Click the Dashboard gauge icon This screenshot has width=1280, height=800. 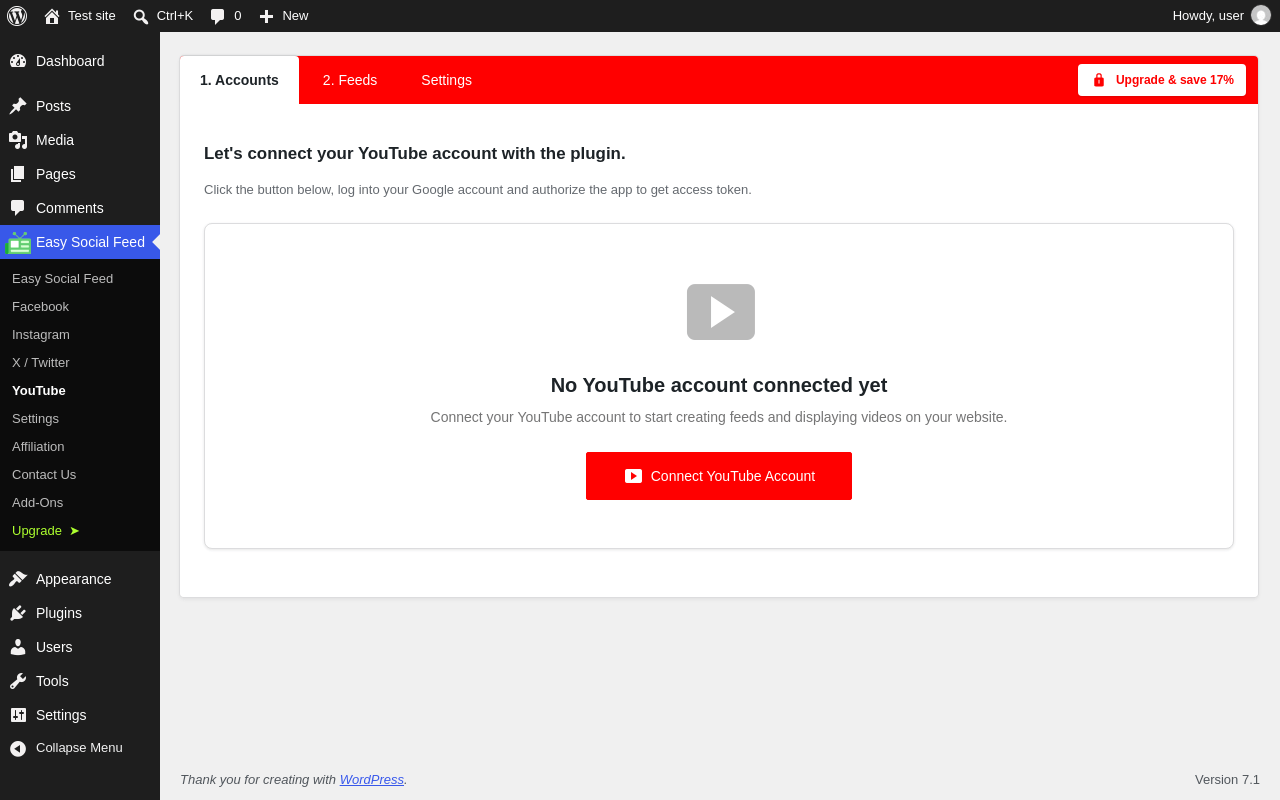pyautogui.click(x=18, y=61)
